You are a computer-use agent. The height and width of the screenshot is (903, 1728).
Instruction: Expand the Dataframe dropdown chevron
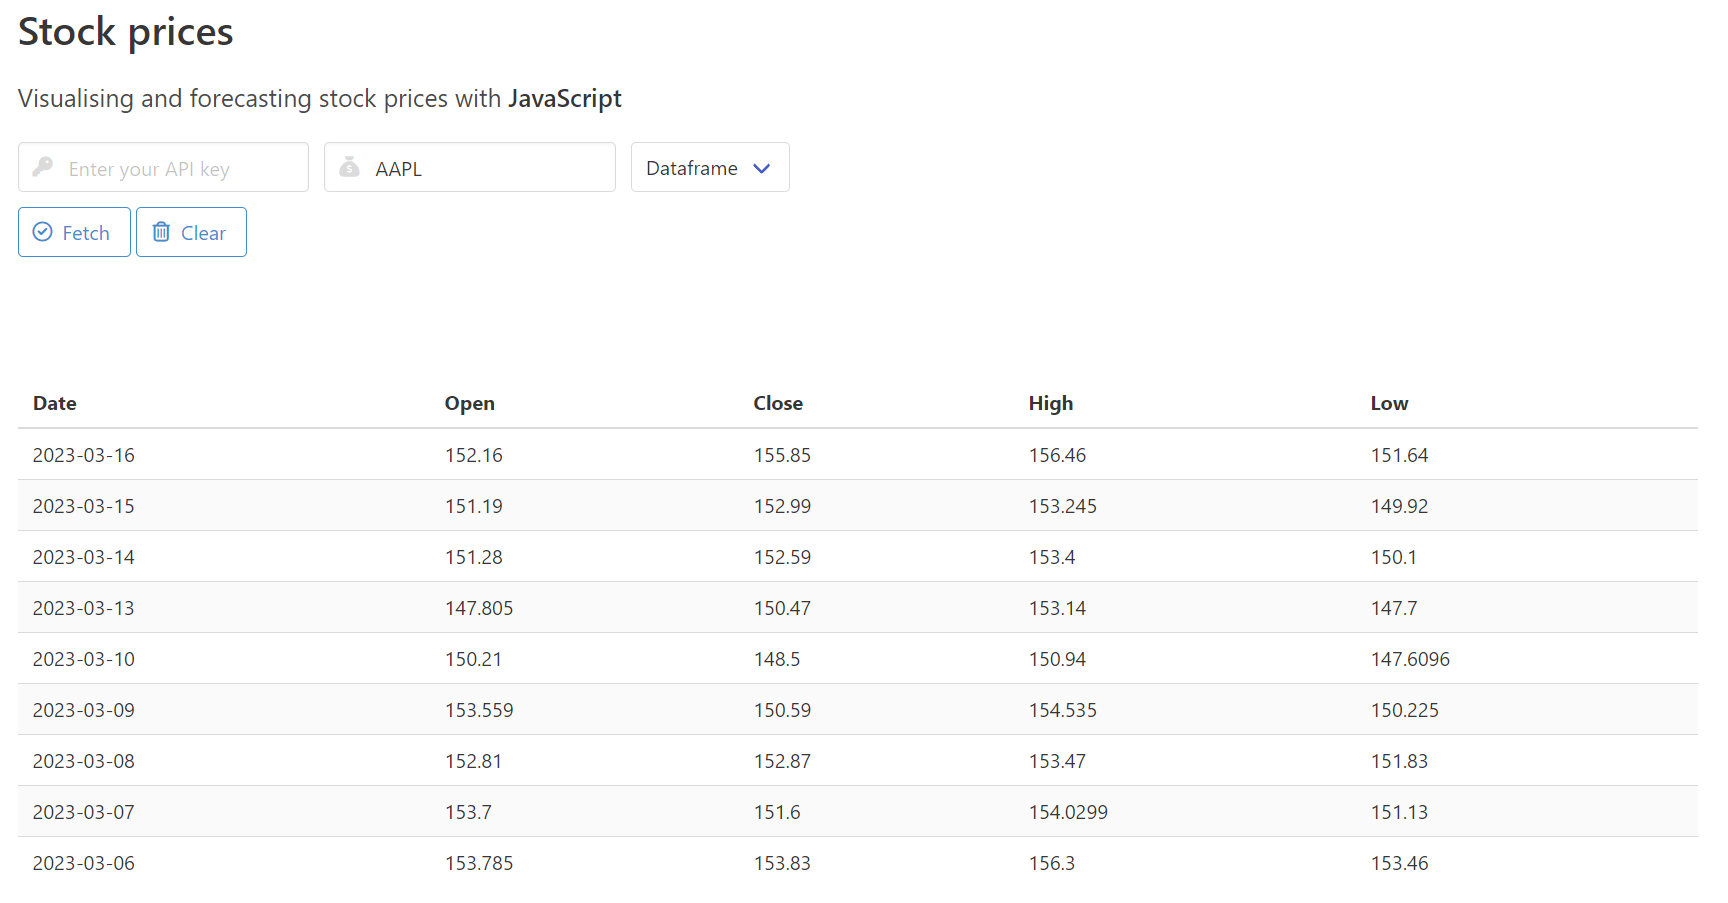pos(762,168)
